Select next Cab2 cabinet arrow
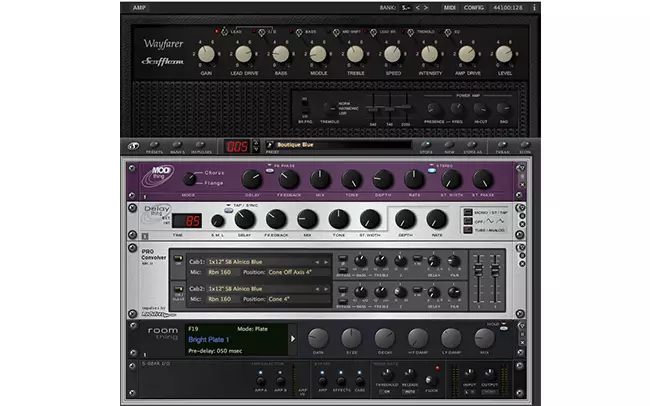 [326, 289]
